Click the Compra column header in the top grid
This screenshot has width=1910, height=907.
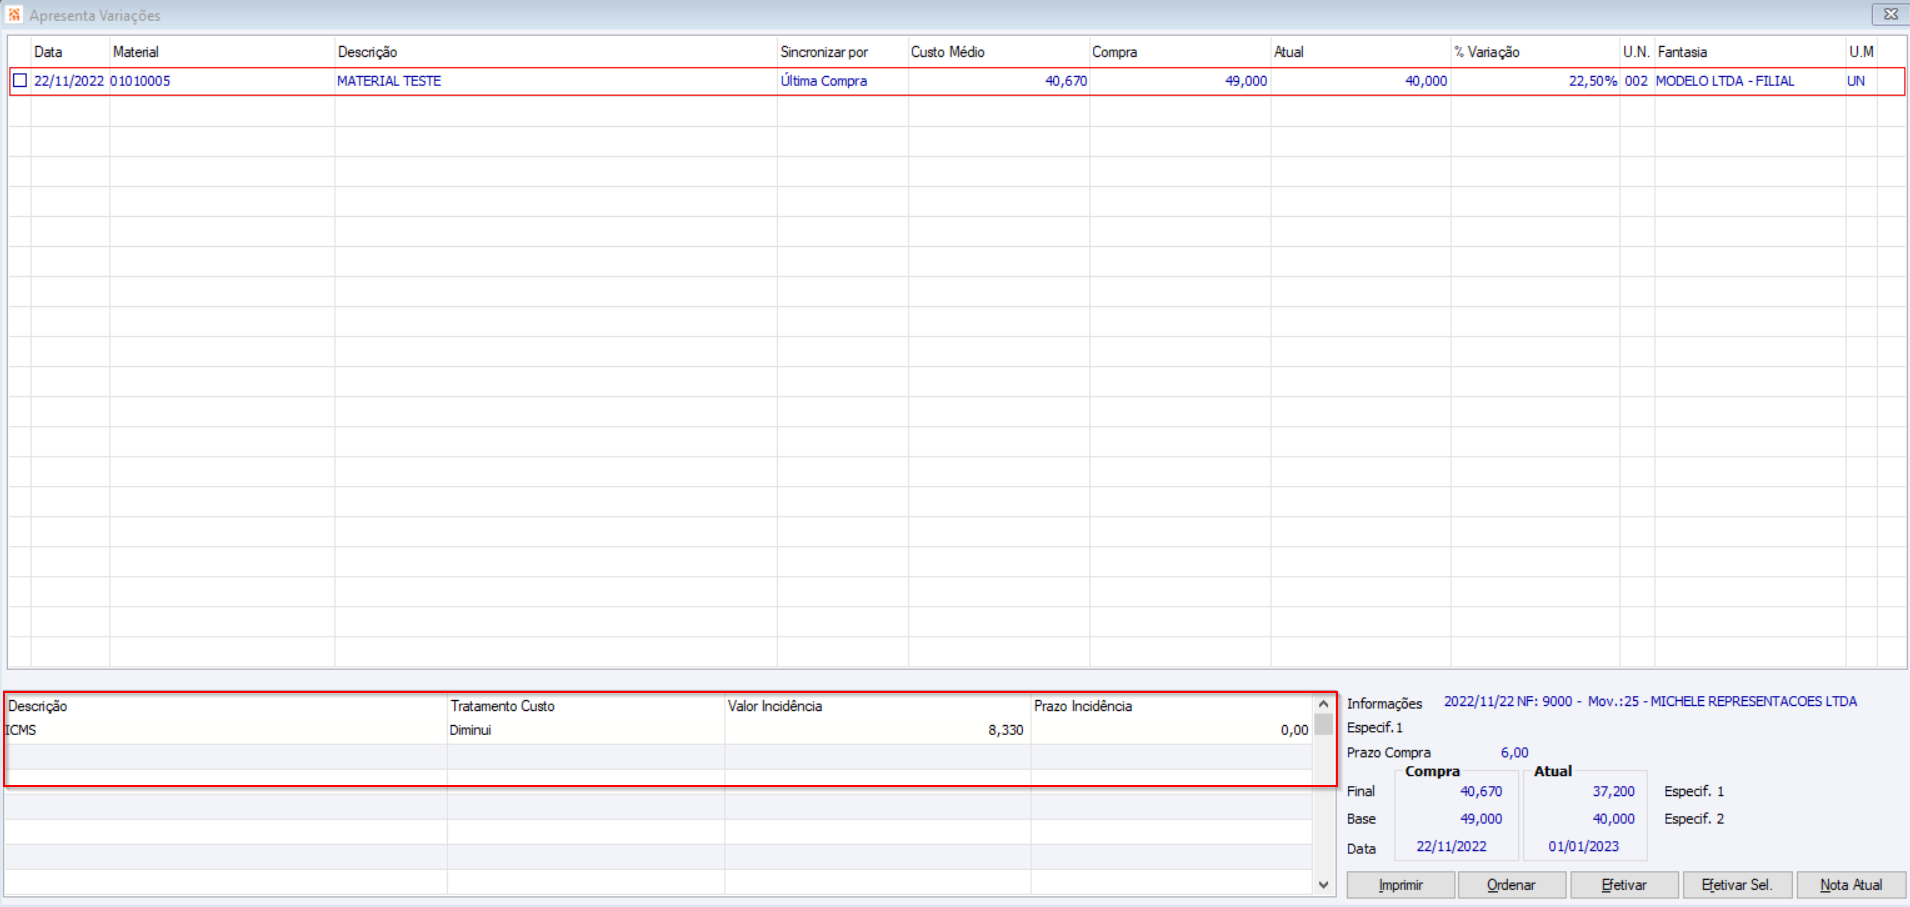click(1180, 52)
